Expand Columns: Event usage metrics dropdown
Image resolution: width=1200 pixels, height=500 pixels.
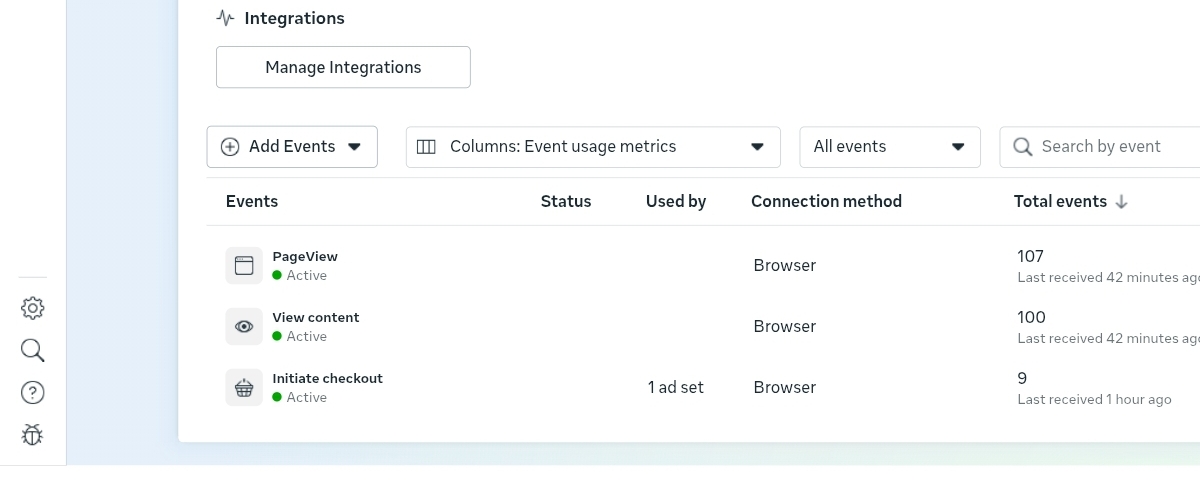[593, 146]
